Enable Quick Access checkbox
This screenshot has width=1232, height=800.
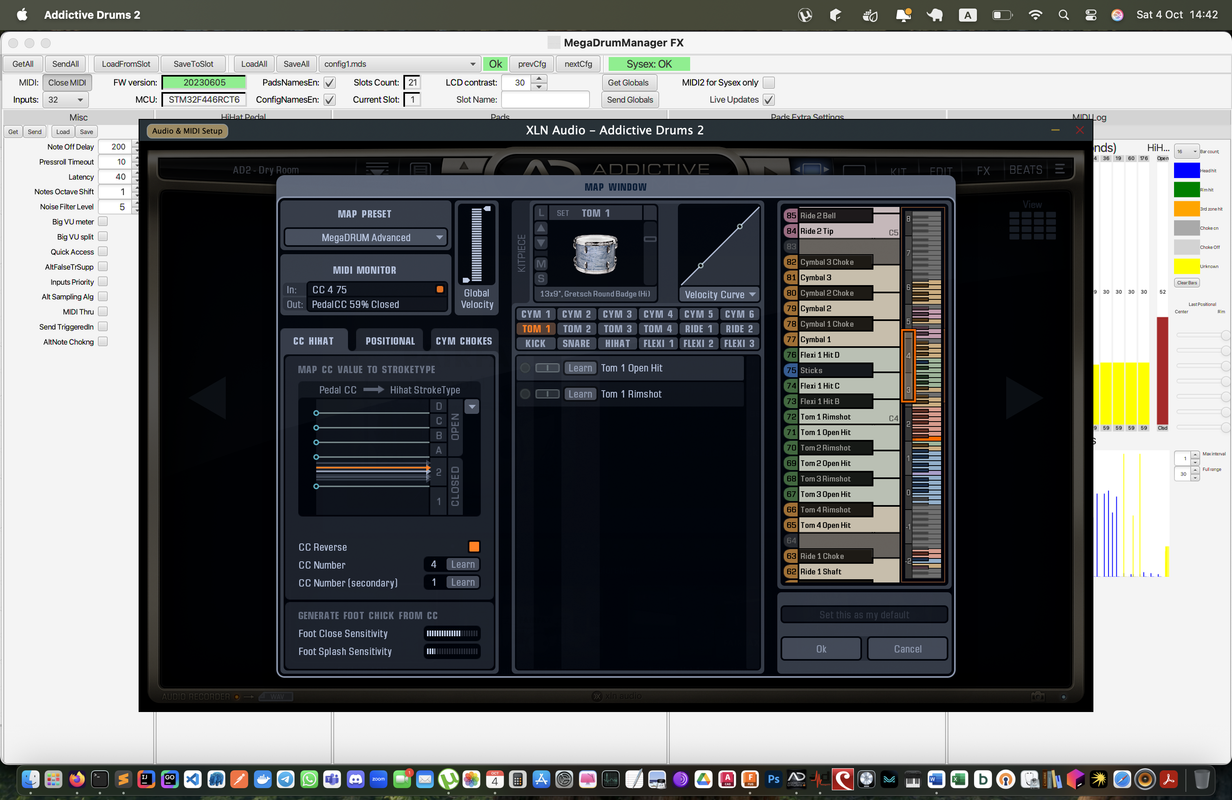click(103, 252)
